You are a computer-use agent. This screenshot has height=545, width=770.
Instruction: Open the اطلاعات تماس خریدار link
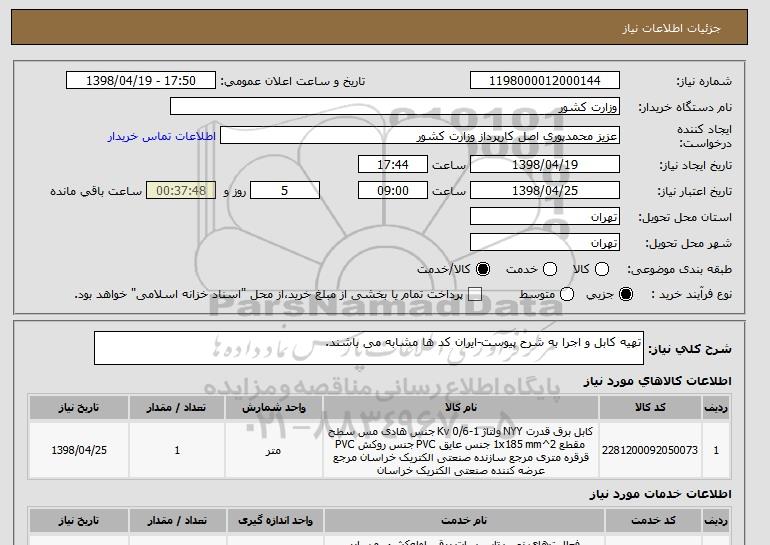pos(162,136)
